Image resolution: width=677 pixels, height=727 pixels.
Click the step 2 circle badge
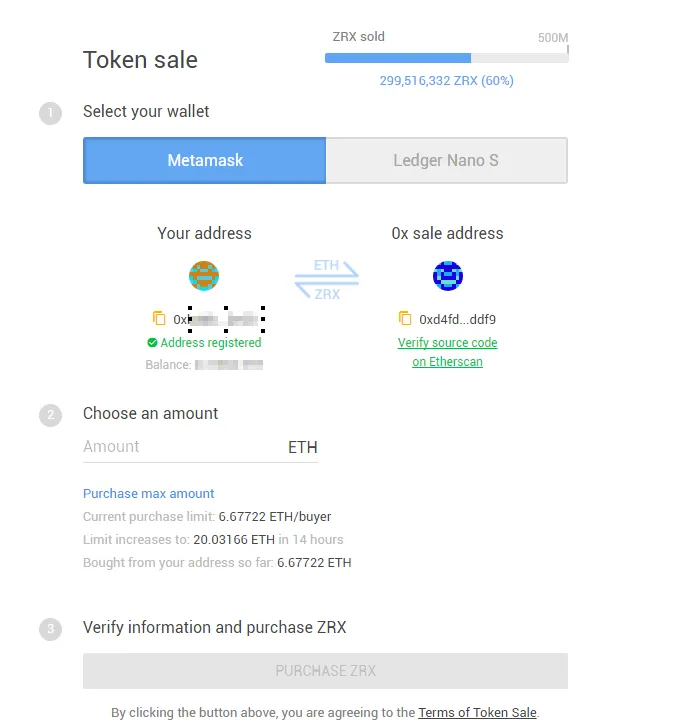pos(50,415)
